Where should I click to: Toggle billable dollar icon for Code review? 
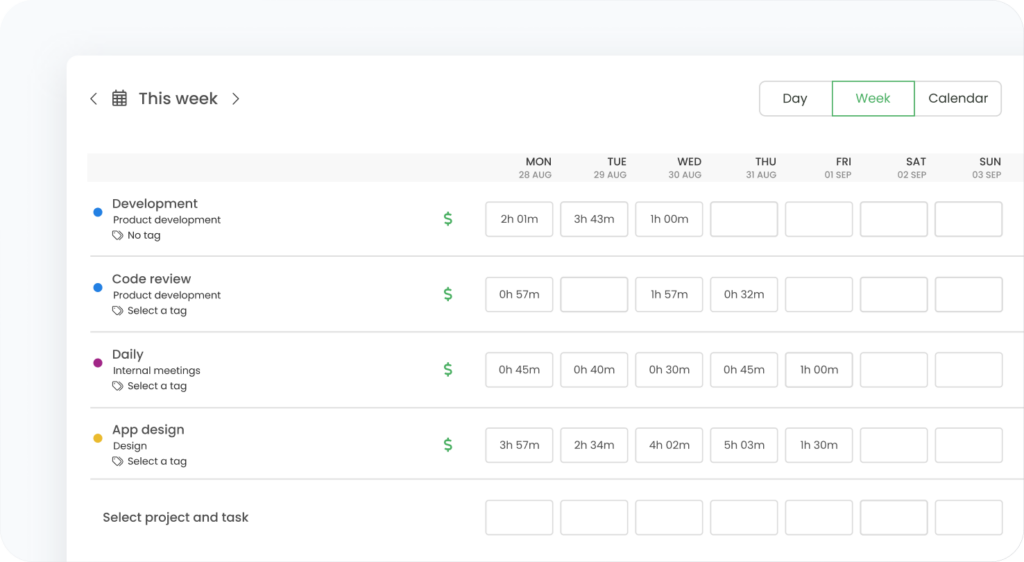(448, 294)
